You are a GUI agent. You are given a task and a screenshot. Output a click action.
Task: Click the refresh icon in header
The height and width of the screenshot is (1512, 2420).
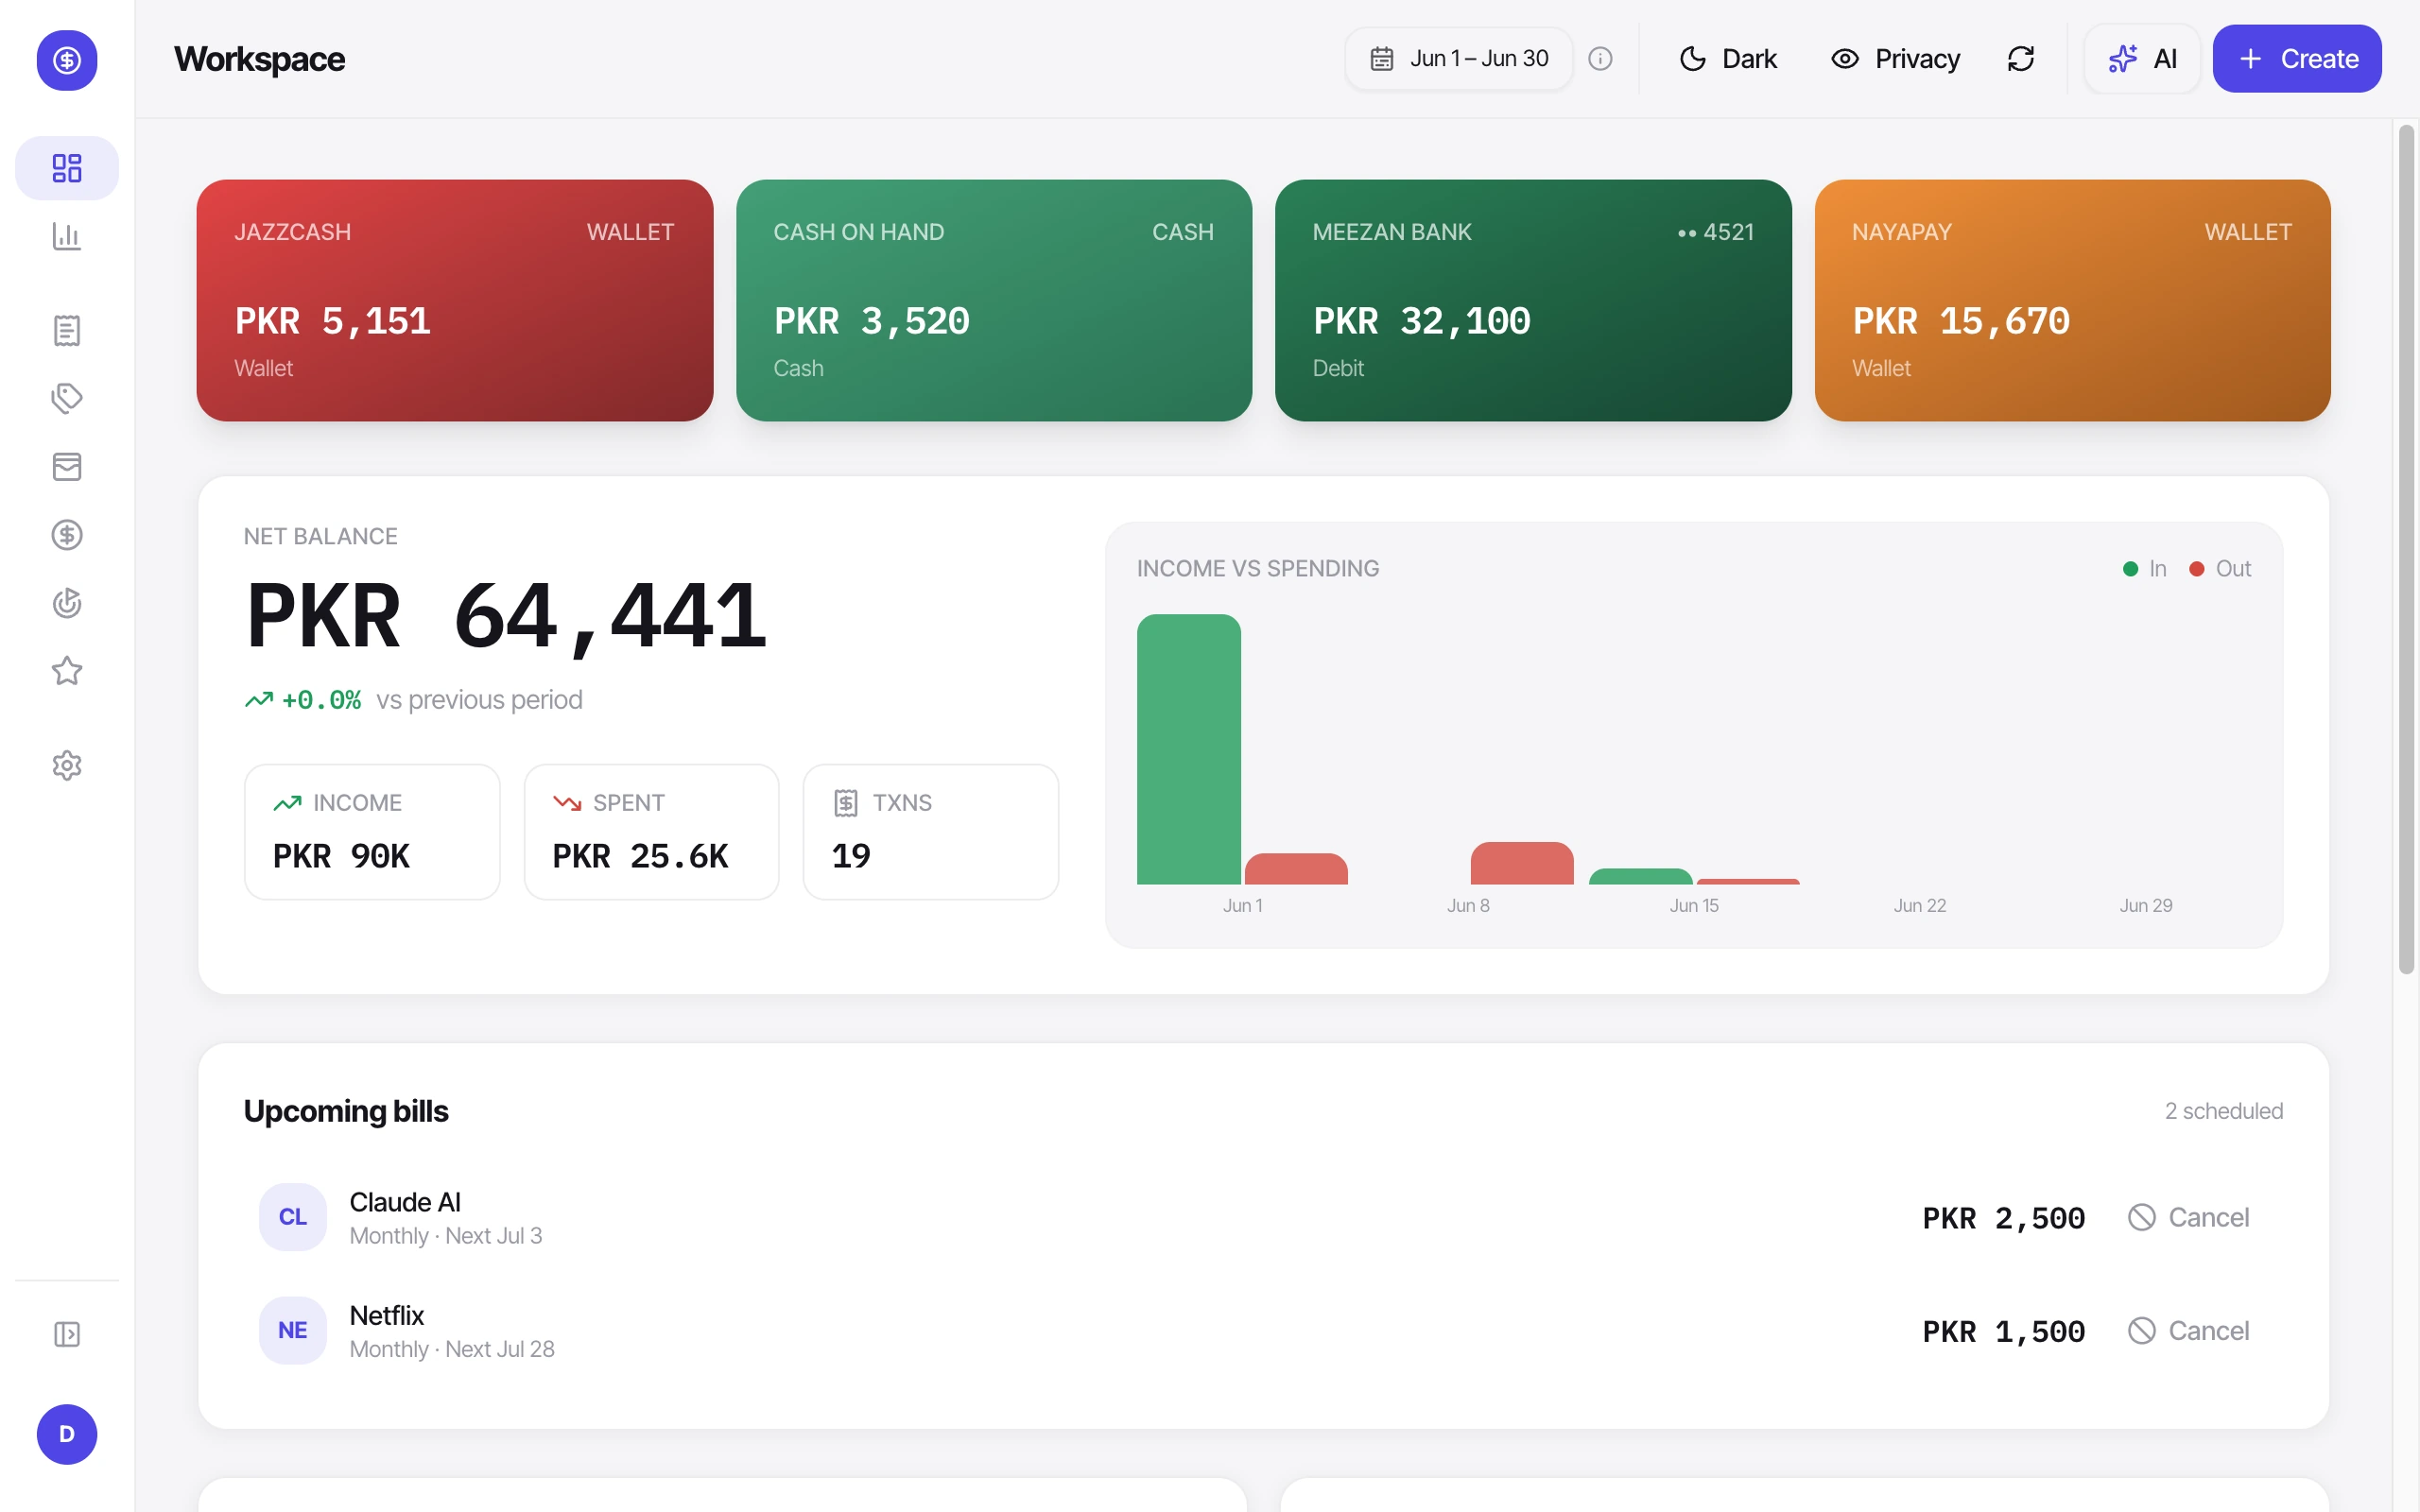click(2021, 59)
